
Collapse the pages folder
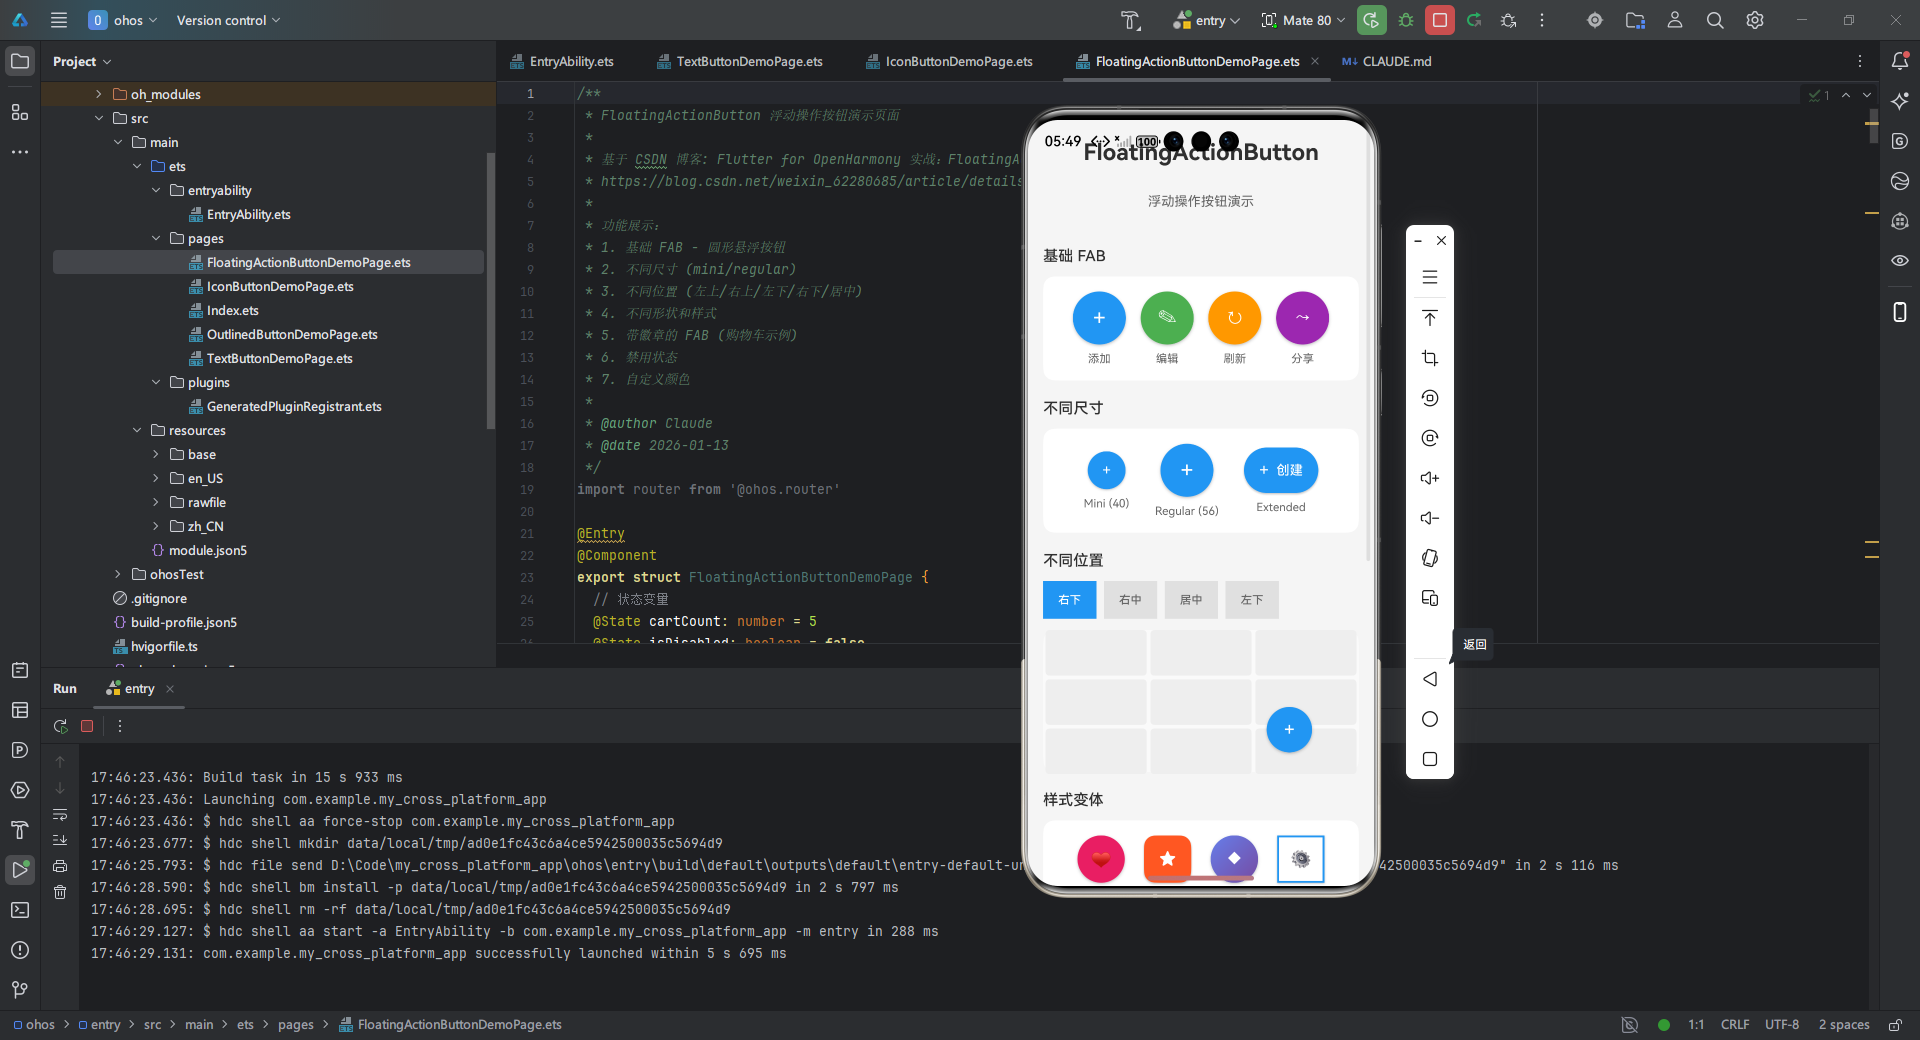tap(155, 238)
